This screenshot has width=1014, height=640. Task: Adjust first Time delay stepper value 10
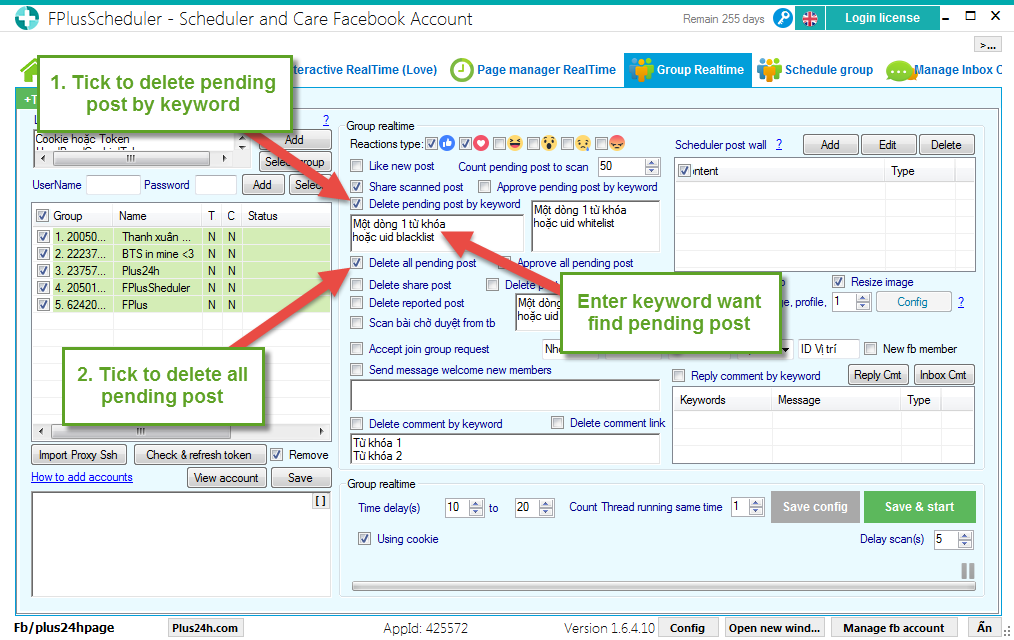click(x=476, y=507)
